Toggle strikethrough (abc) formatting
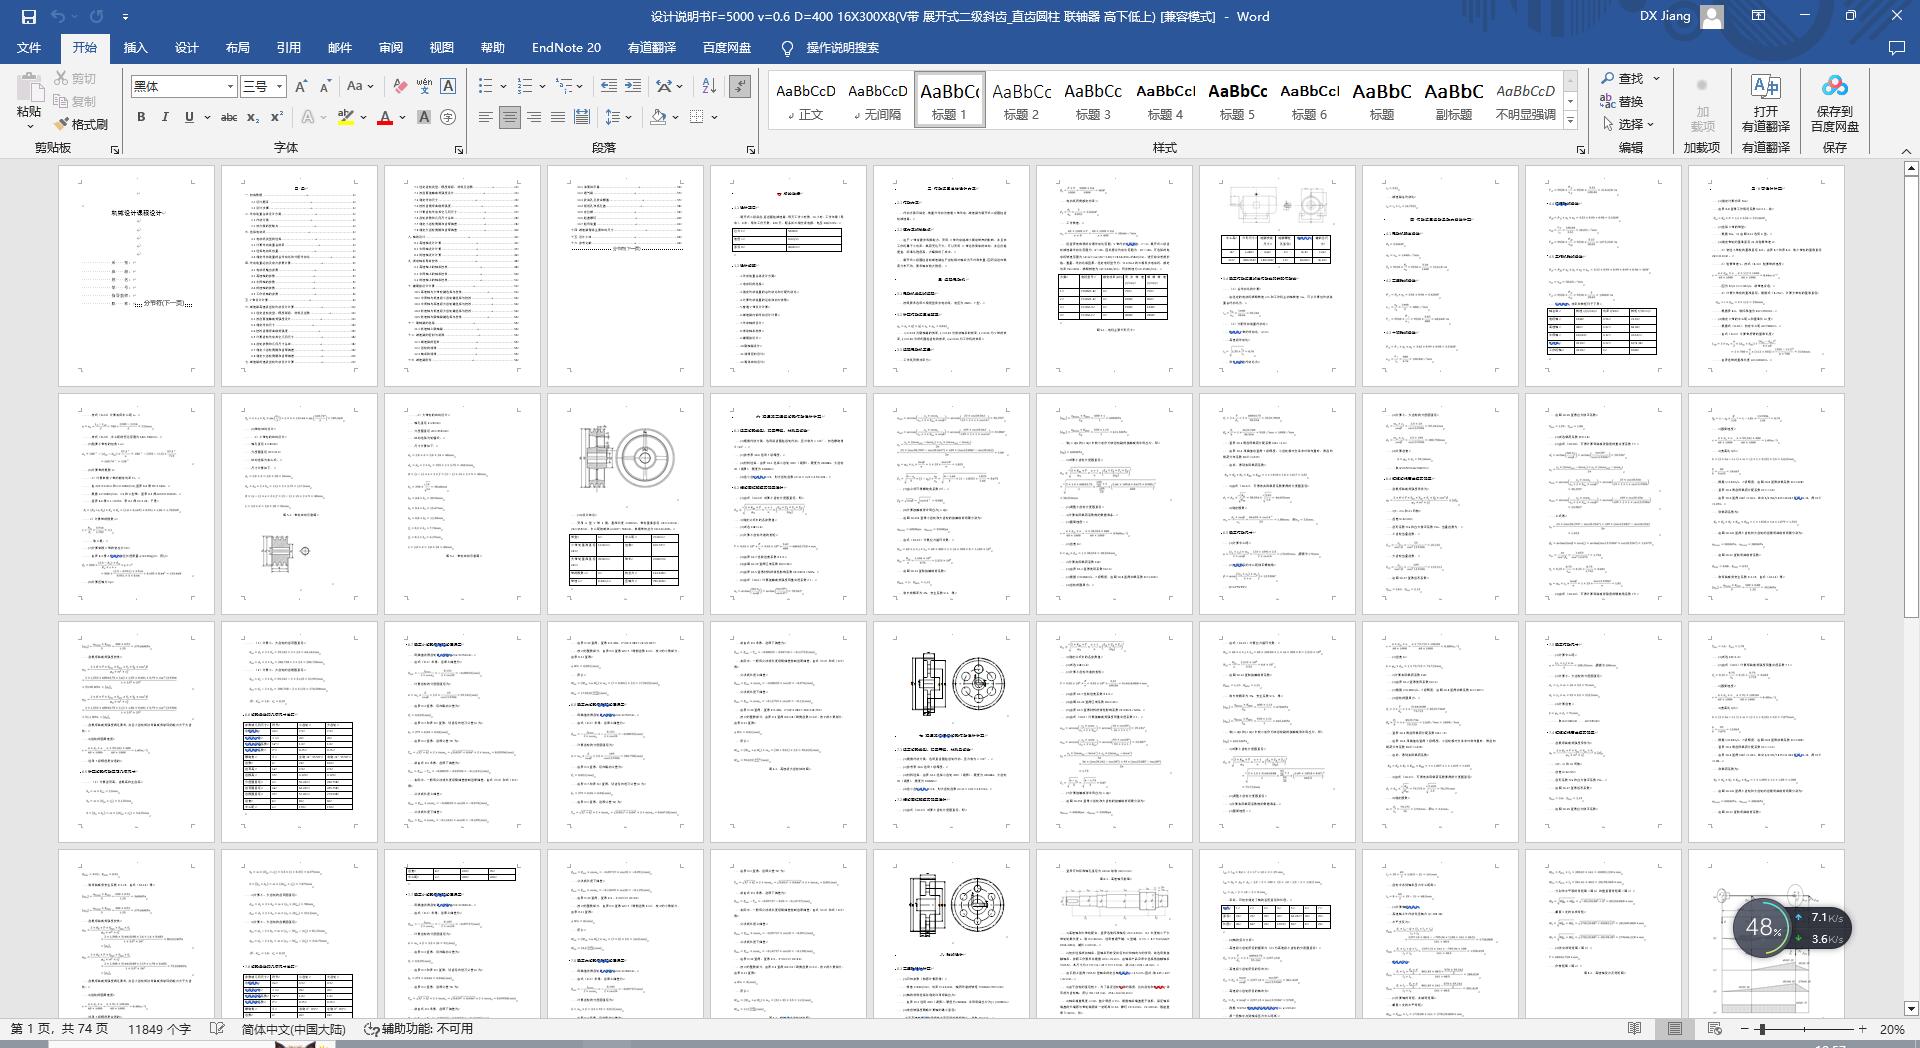This screenshot has width=1920, height=1048. point(229,117)
